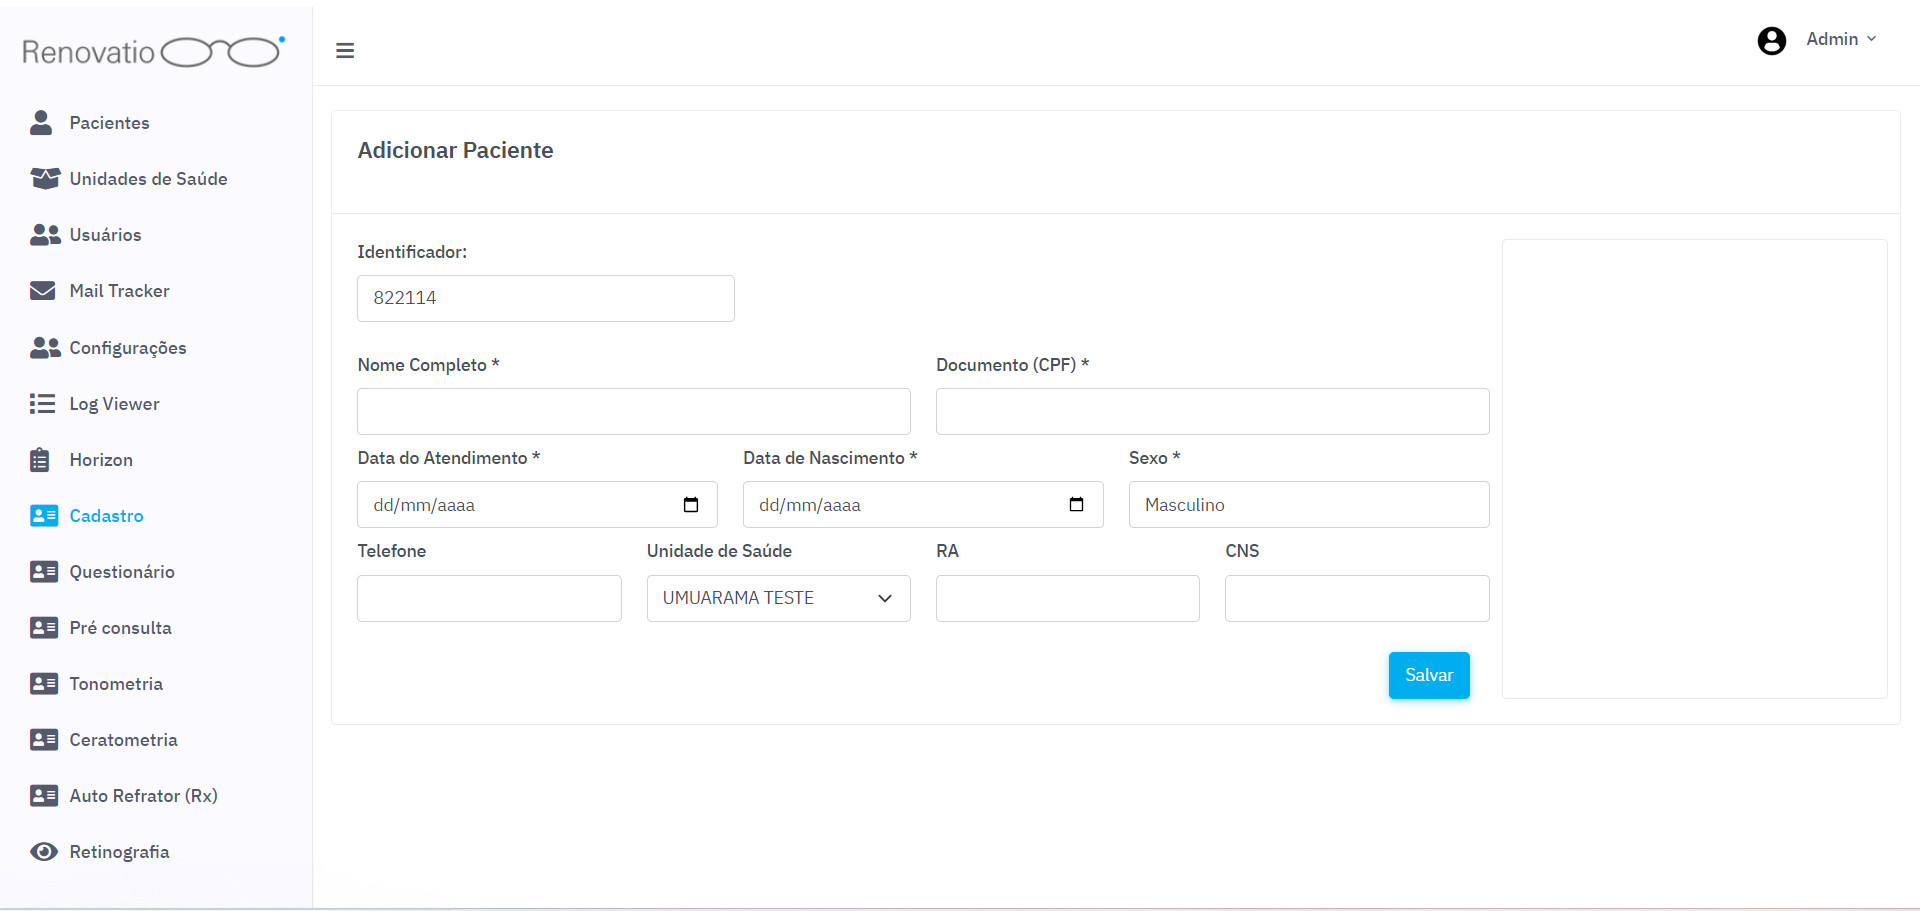Open Pacientes in the sidebar
The image size is (1920, 911).
tap(109, 123)
